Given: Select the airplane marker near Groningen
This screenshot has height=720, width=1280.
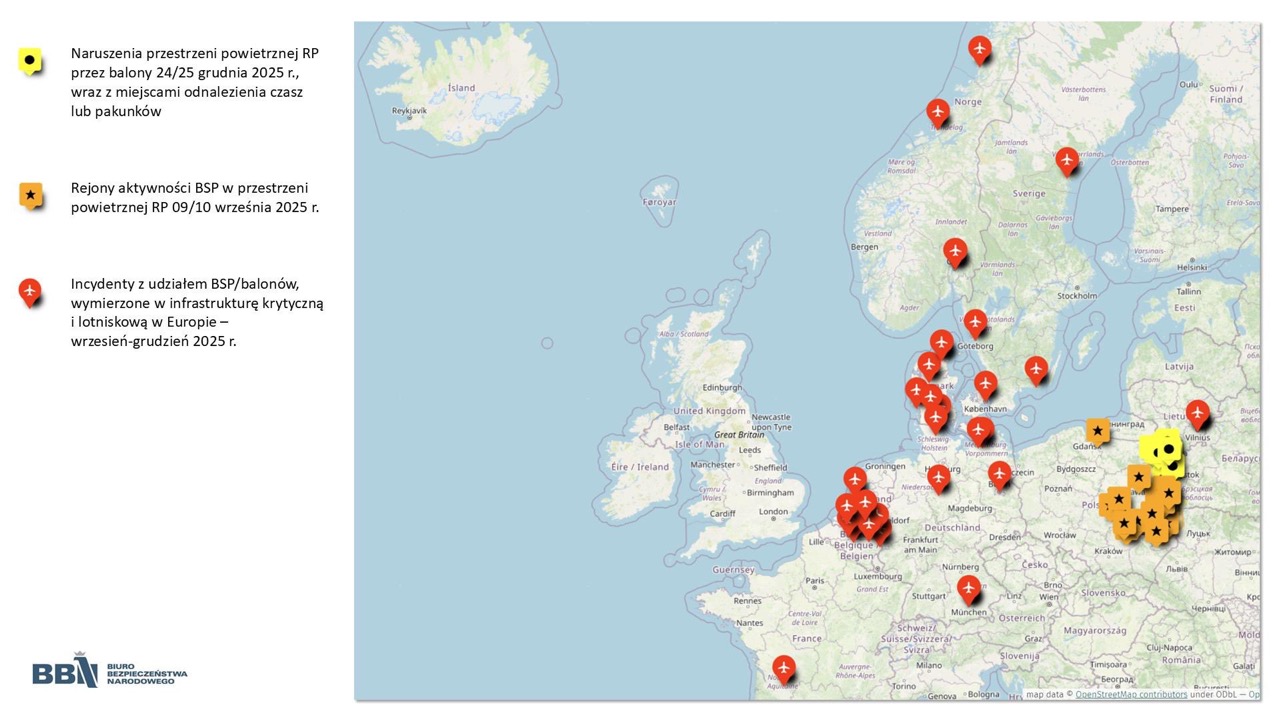Looking at the screenshot, I should [x=855, y=479].
